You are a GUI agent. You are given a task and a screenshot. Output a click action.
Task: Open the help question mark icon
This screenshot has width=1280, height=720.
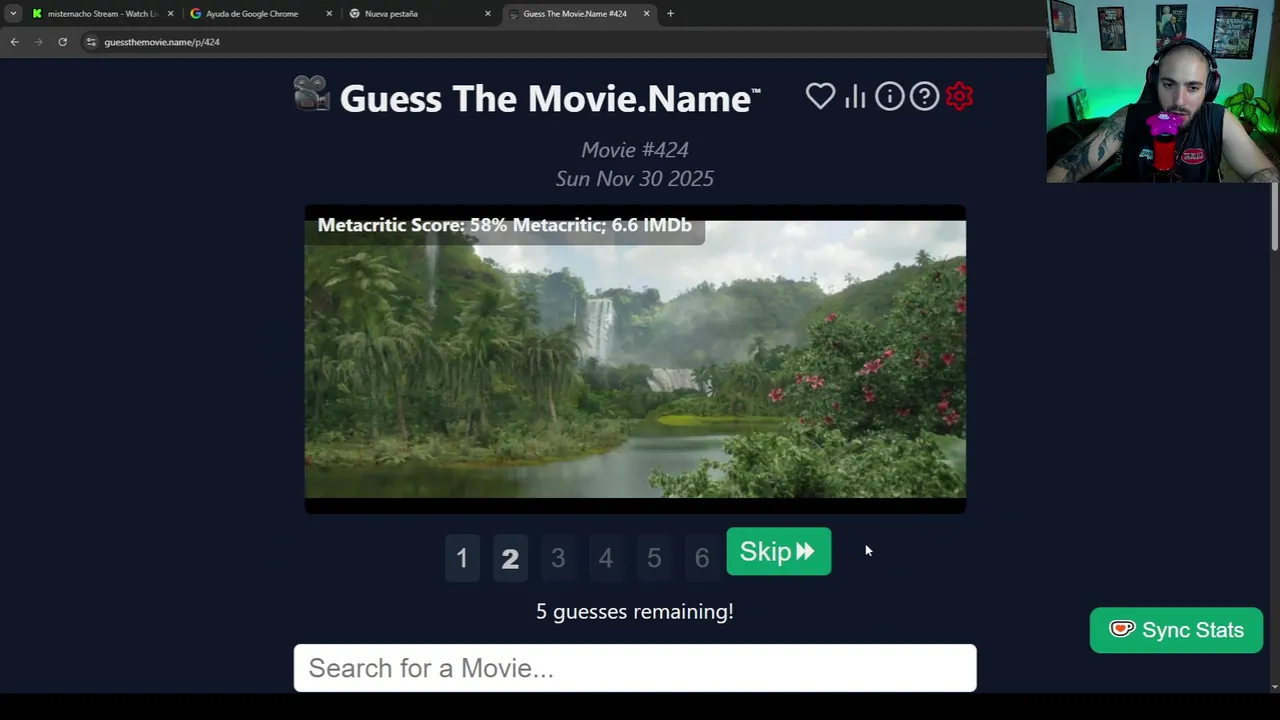tap(925, 96)
